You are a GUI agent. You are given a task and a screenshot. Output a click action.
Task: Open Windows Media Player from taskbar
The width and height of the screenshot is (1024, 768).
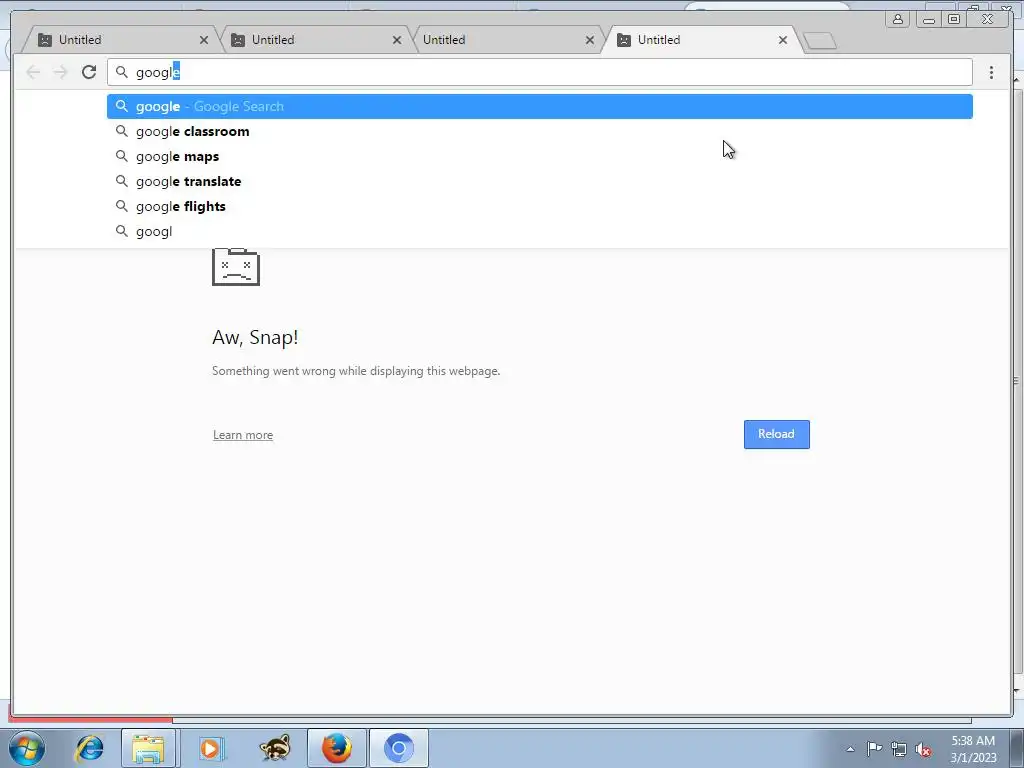[210, 748]
